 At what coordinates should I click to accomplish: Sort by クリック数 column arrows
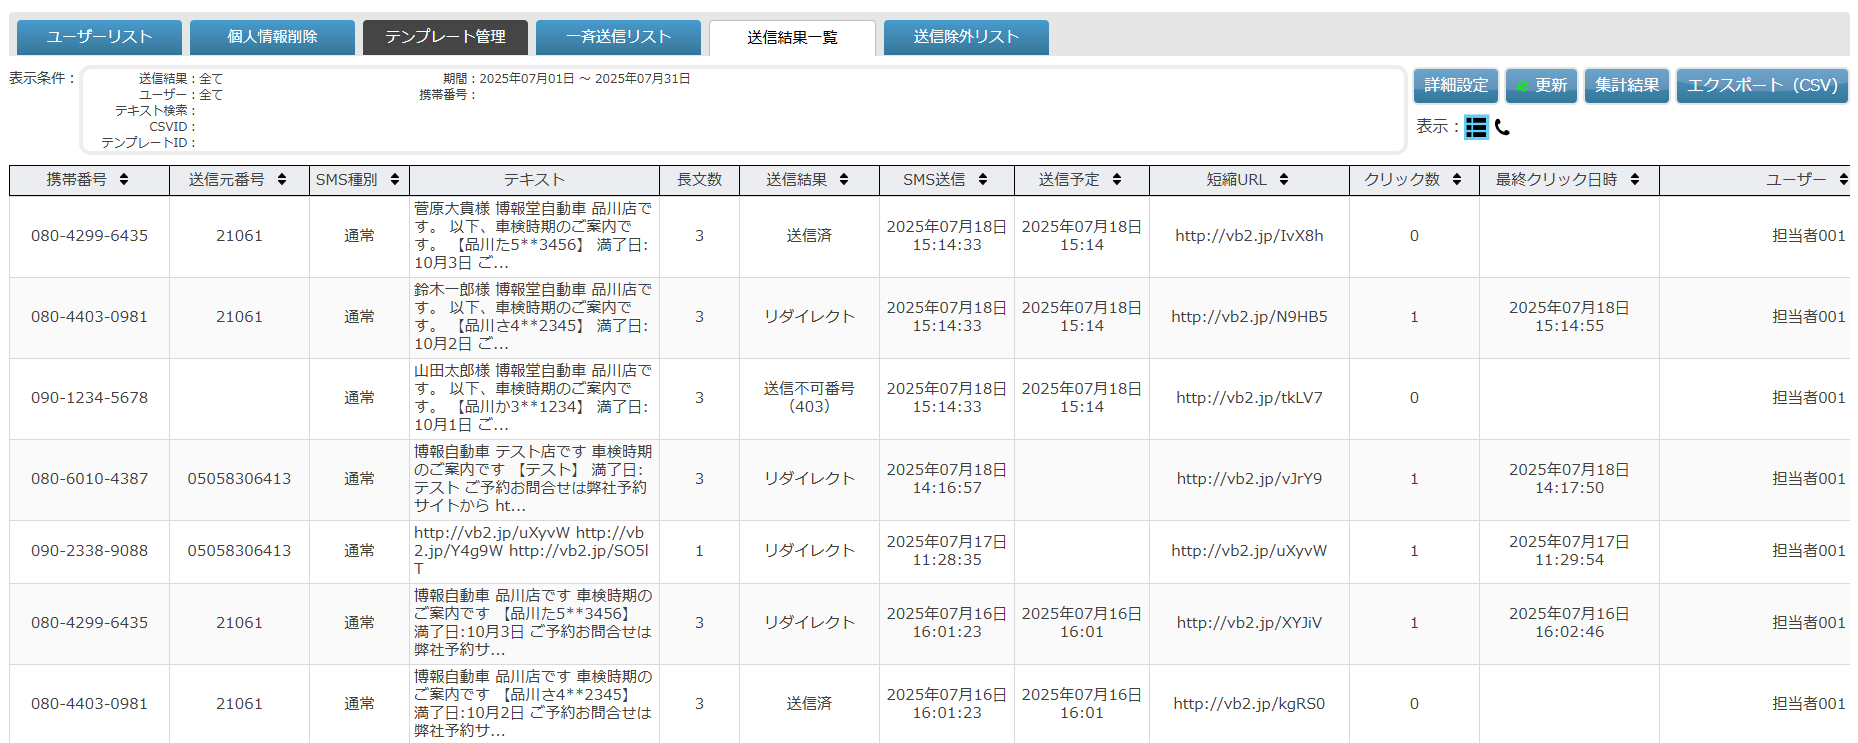1457,180
